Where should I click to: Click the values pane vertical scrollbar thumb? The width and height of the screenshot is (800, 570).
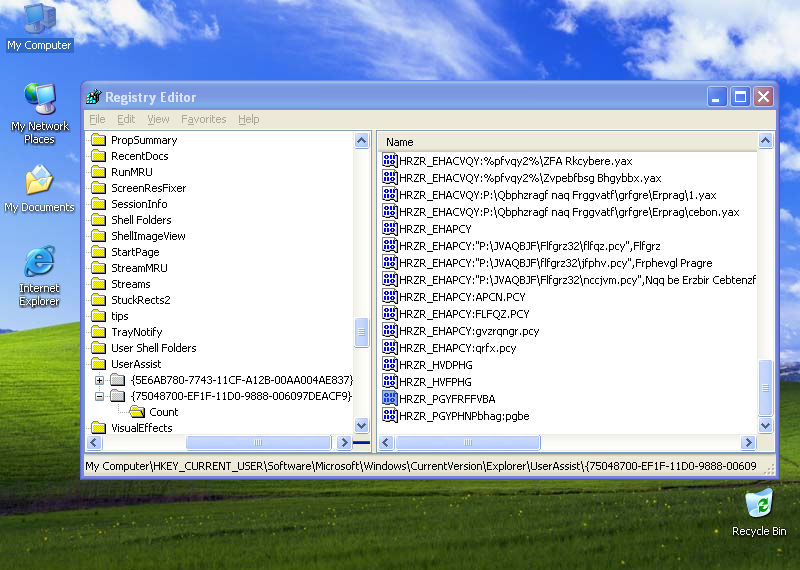(x=765, y=388)
